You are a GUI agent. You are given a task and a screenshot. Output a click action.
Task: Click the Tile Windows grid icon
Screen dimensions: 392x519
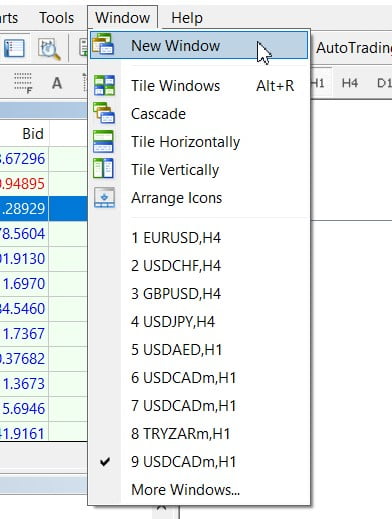104,85
